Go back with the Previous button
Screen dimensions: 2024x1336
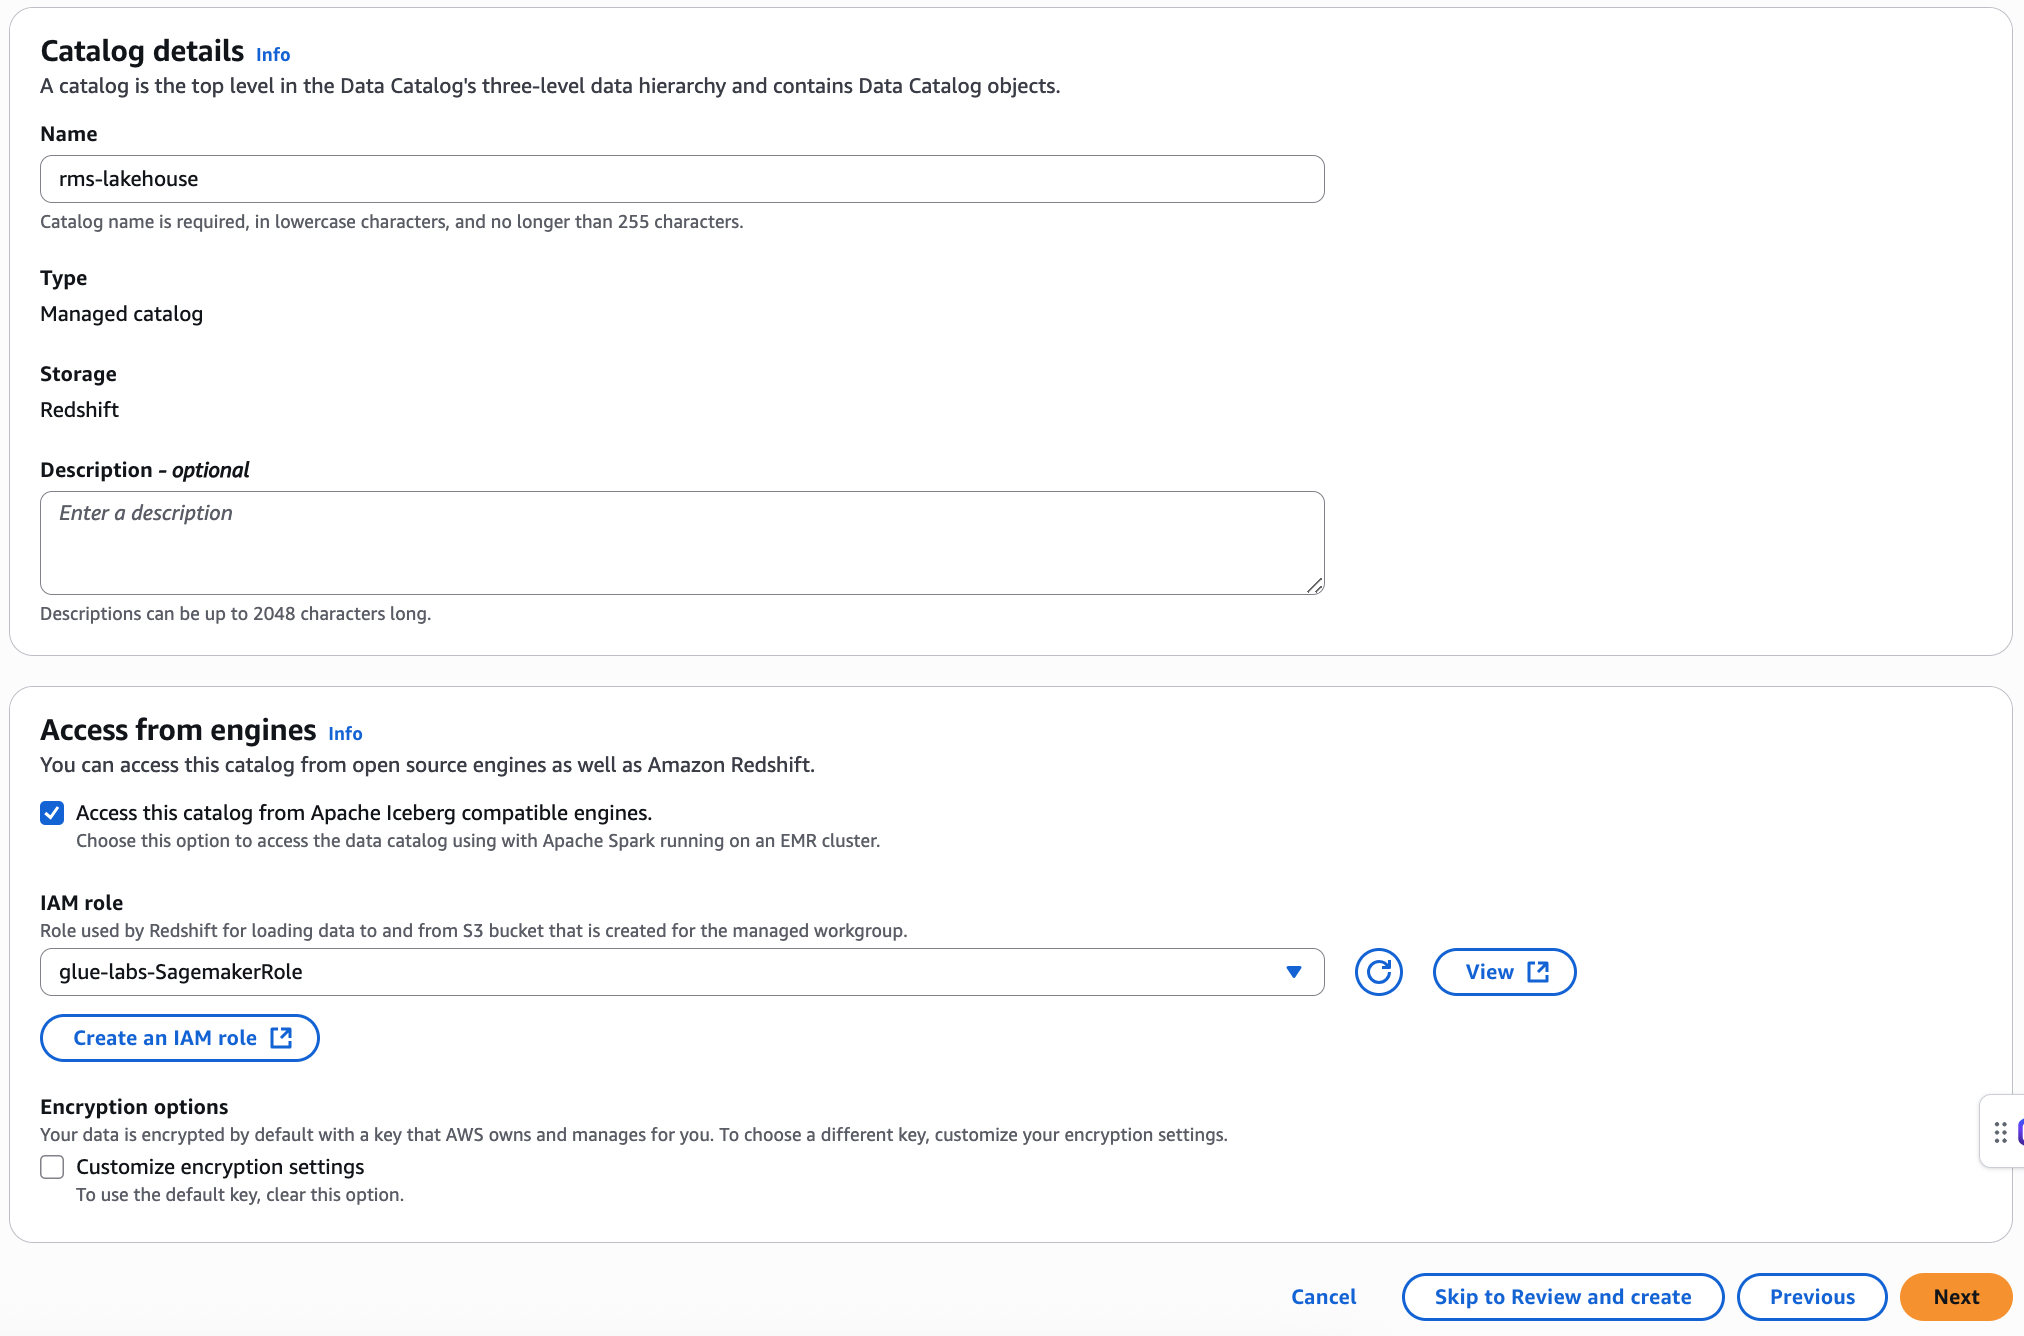tap(1811, 1297)
